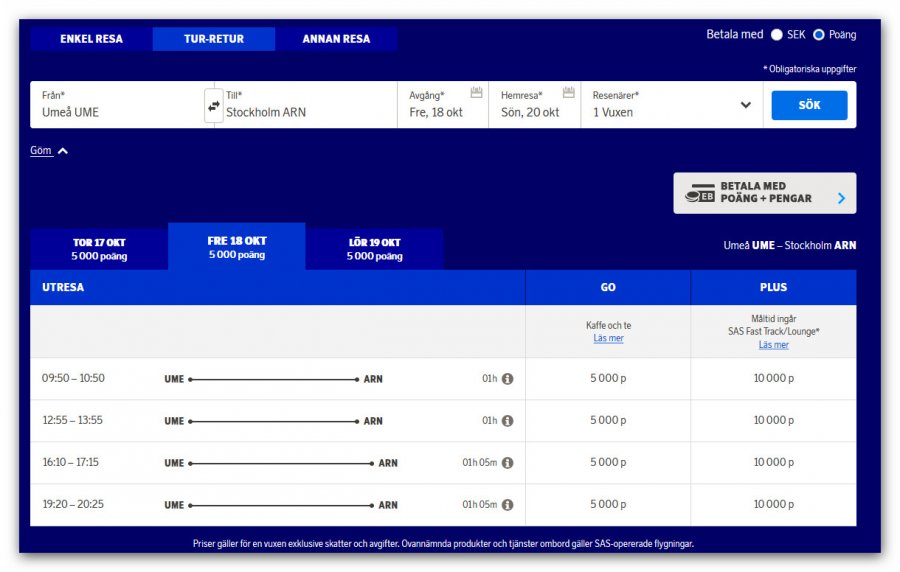Show info for the 19:20 flight
The height and width of the screenshot is (572, 900).
(x=507, y=505)
